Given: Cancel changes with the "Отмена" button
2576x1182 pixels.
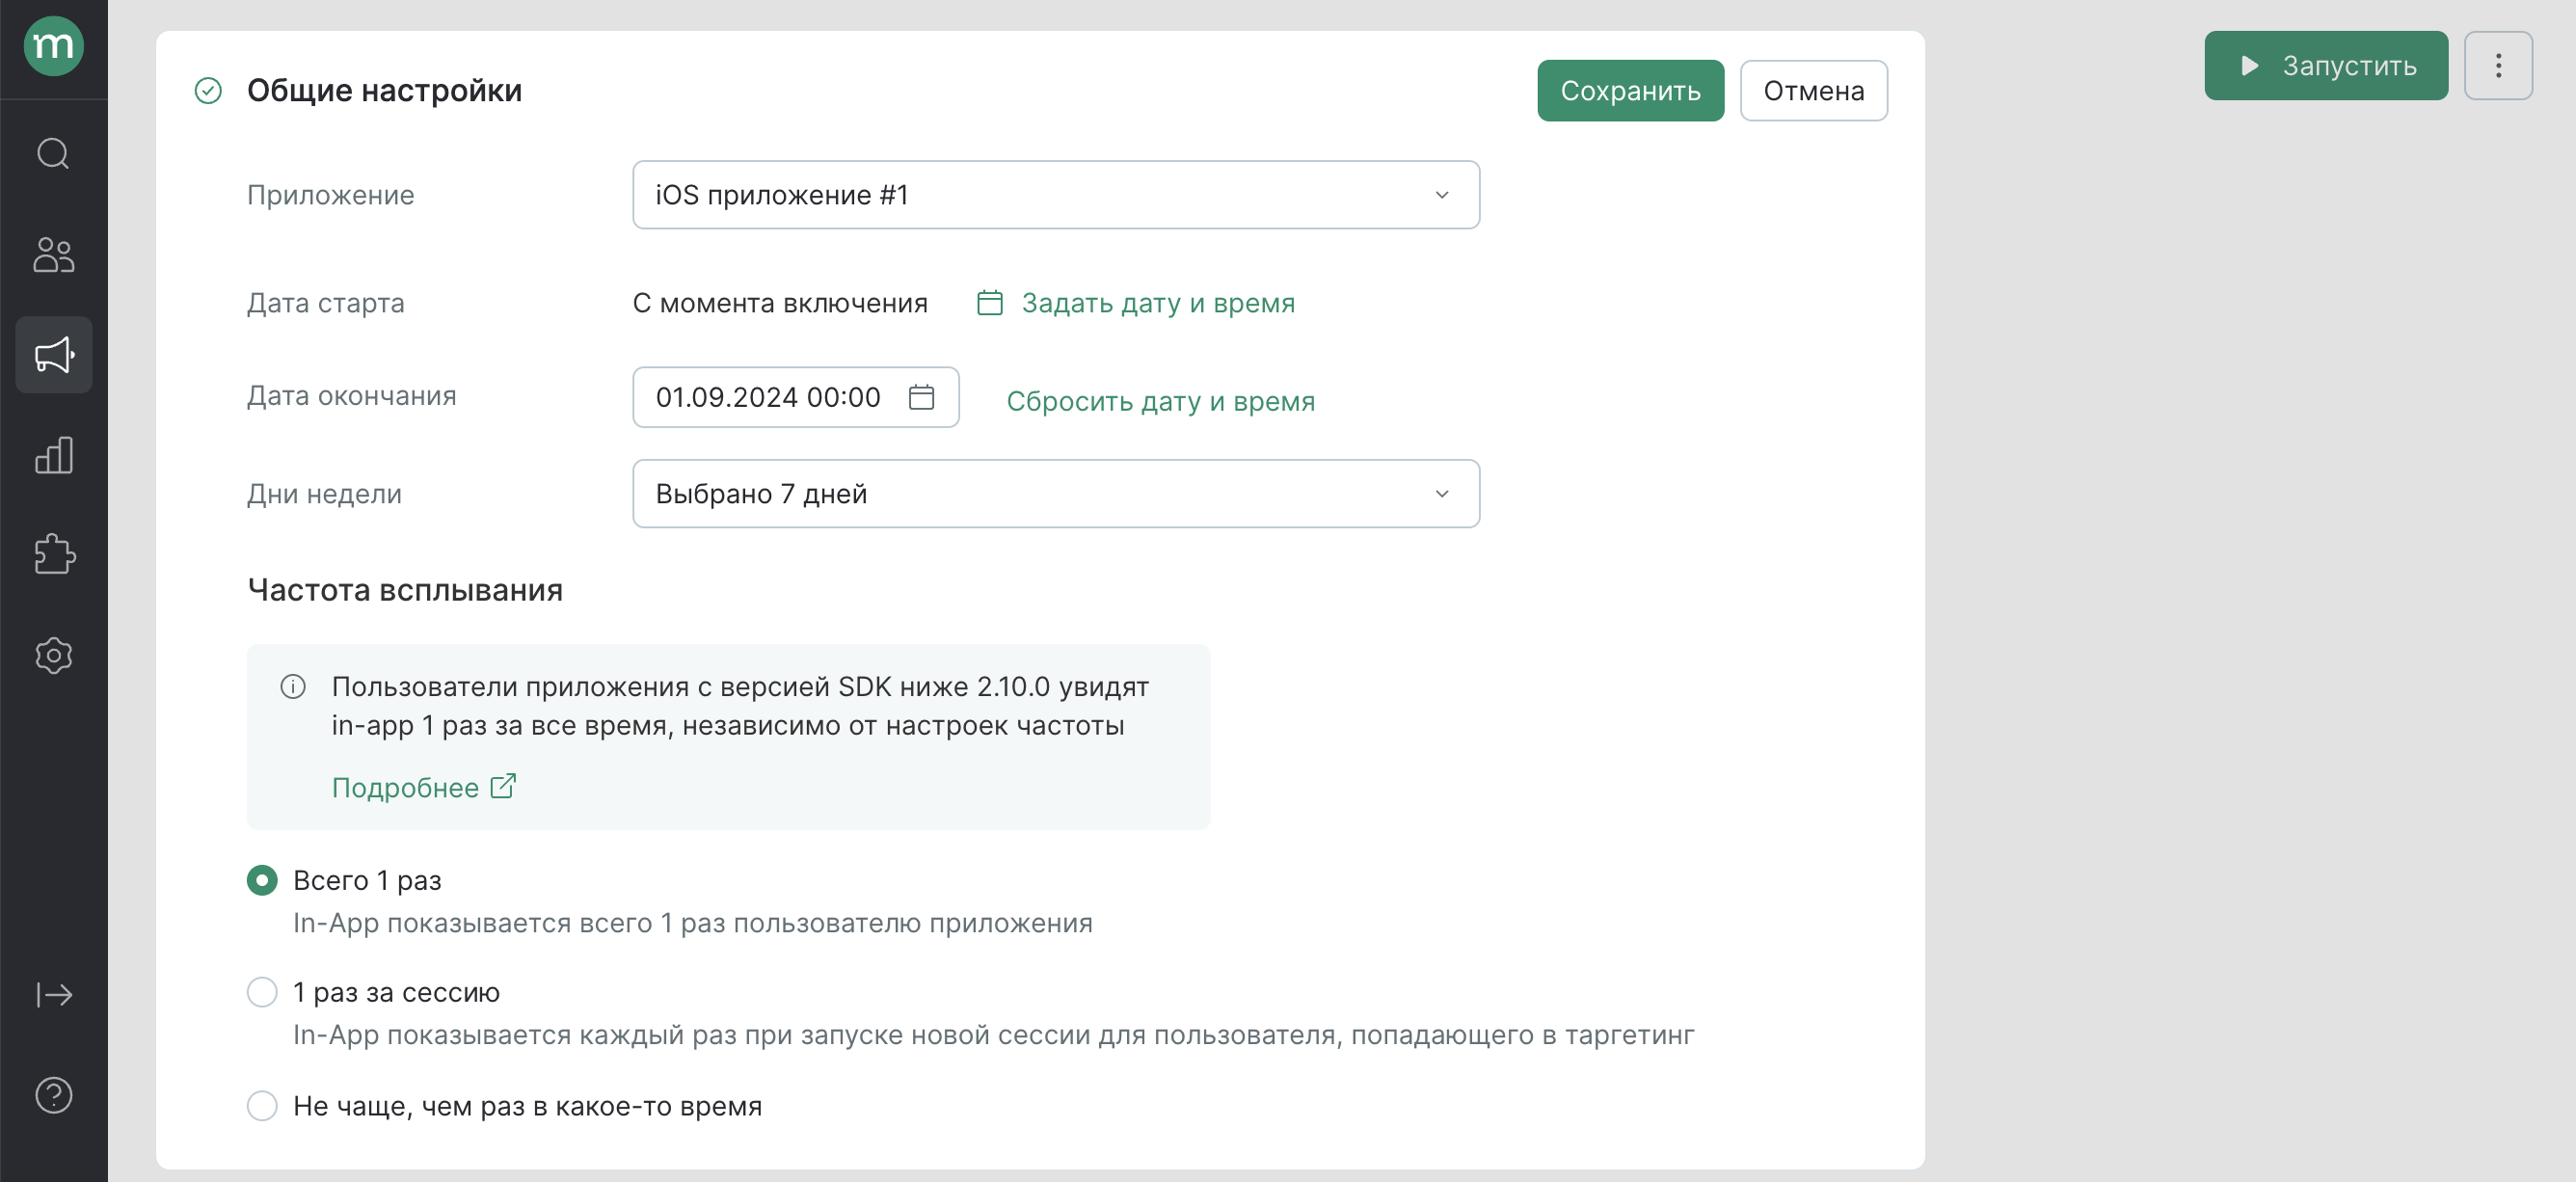Looking at the screenshot, I should [x=1813, y=91].
